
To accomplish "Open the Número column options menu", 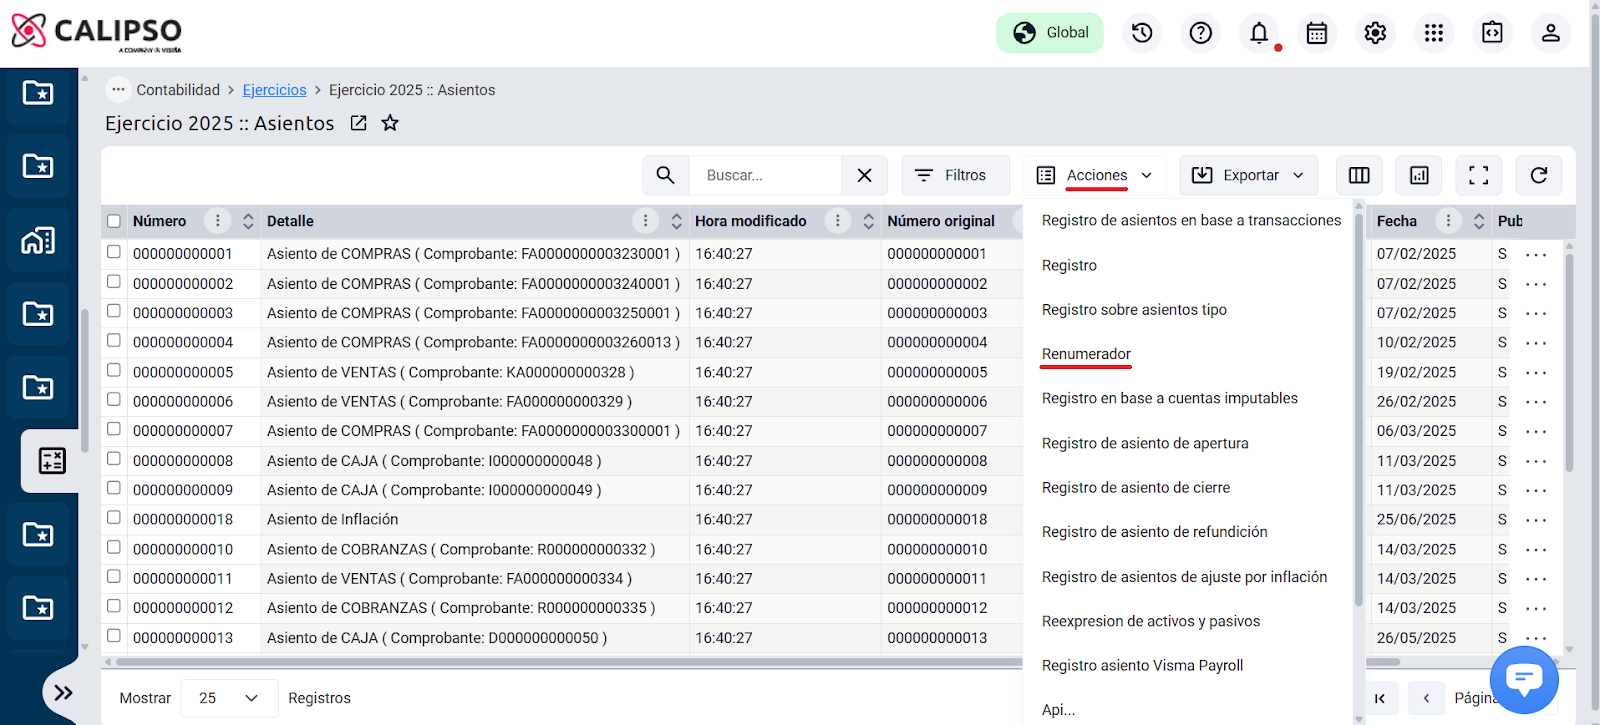I will [x=217, y=221].
